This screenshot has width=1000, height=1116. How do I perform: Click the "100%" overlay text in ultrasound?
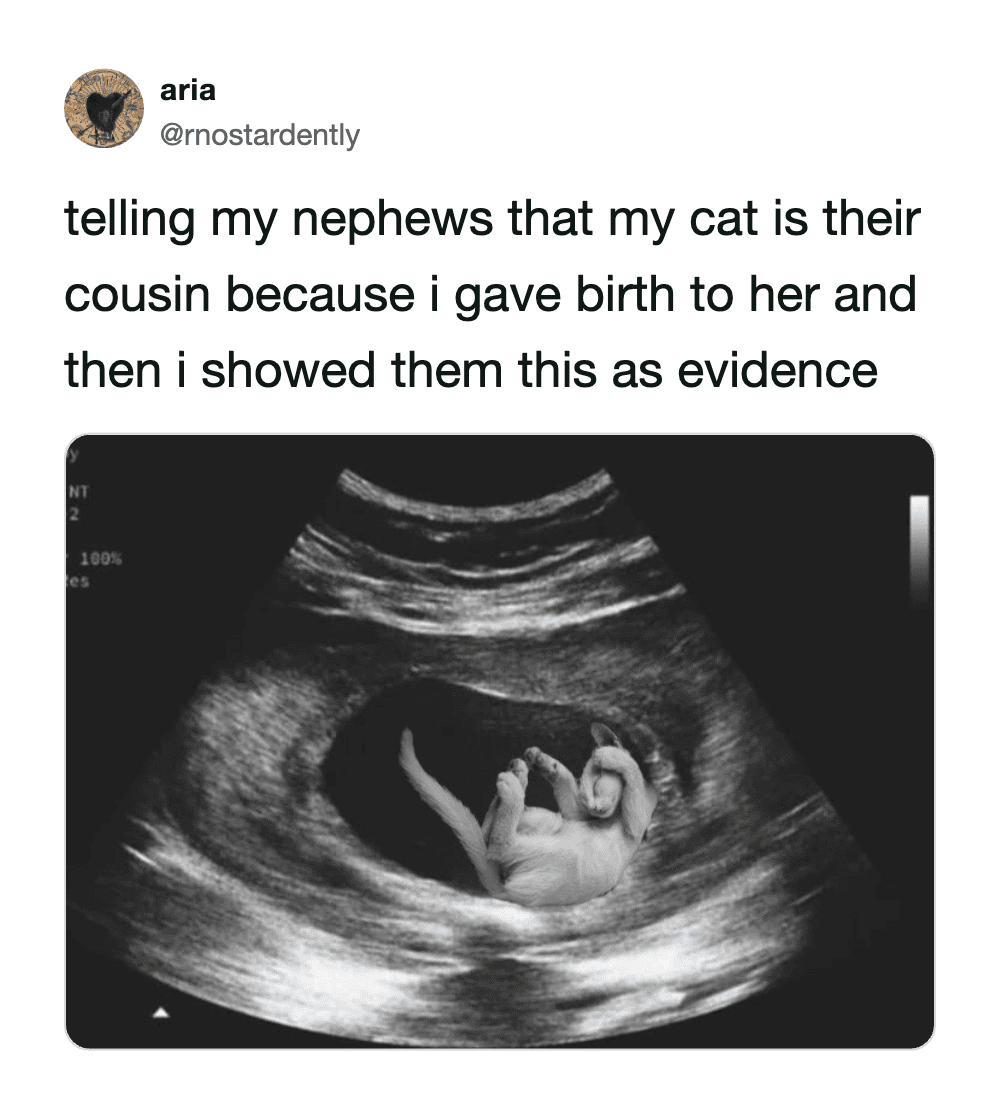(101, 559)
